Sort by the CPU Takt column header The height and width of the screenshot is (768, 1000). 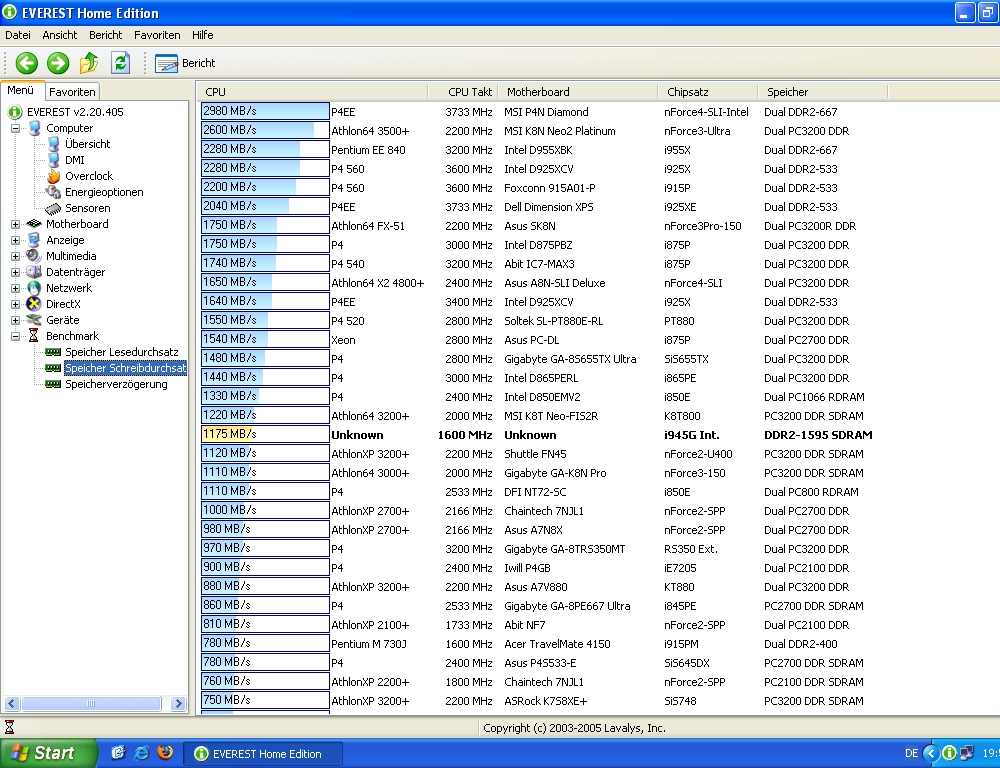pos(462,92)
